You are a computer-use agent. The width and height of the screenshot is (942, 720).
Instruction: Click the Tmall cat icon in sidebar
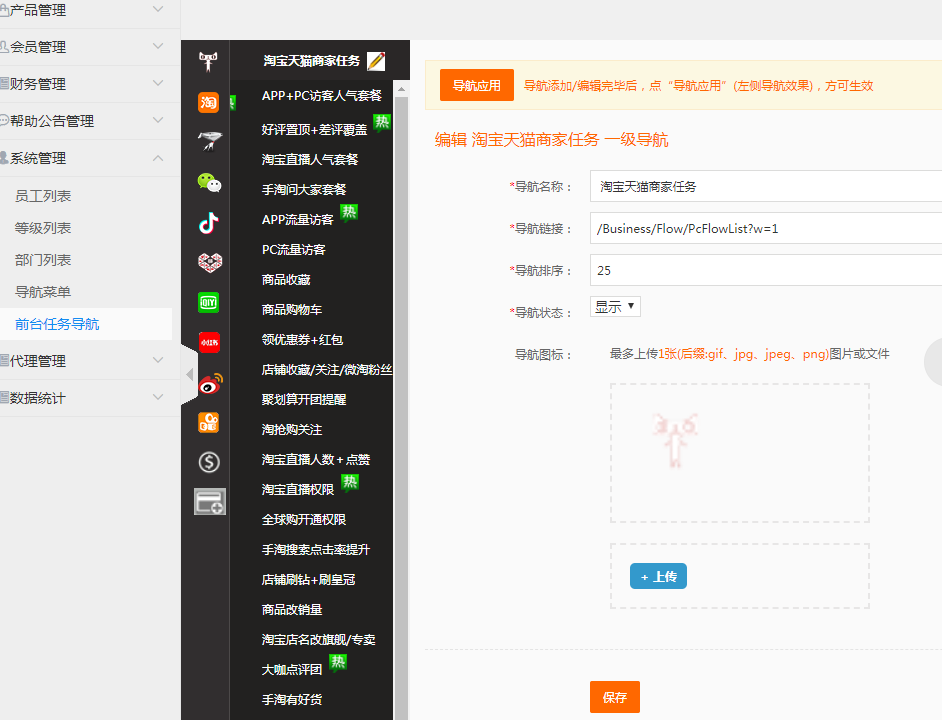click(x=208, y=62)
